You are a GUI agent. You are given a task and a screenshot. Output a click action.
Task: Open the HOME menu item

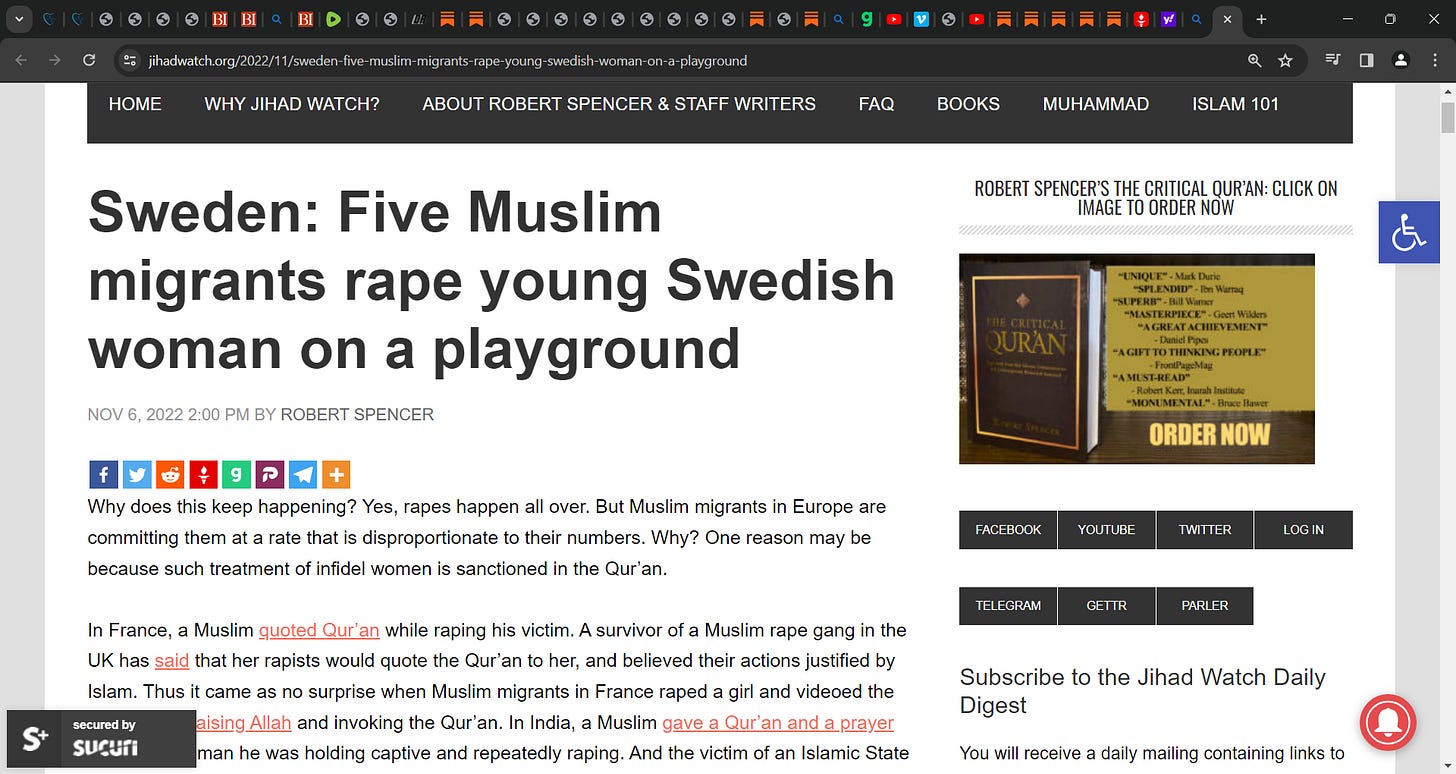[135, 104]
